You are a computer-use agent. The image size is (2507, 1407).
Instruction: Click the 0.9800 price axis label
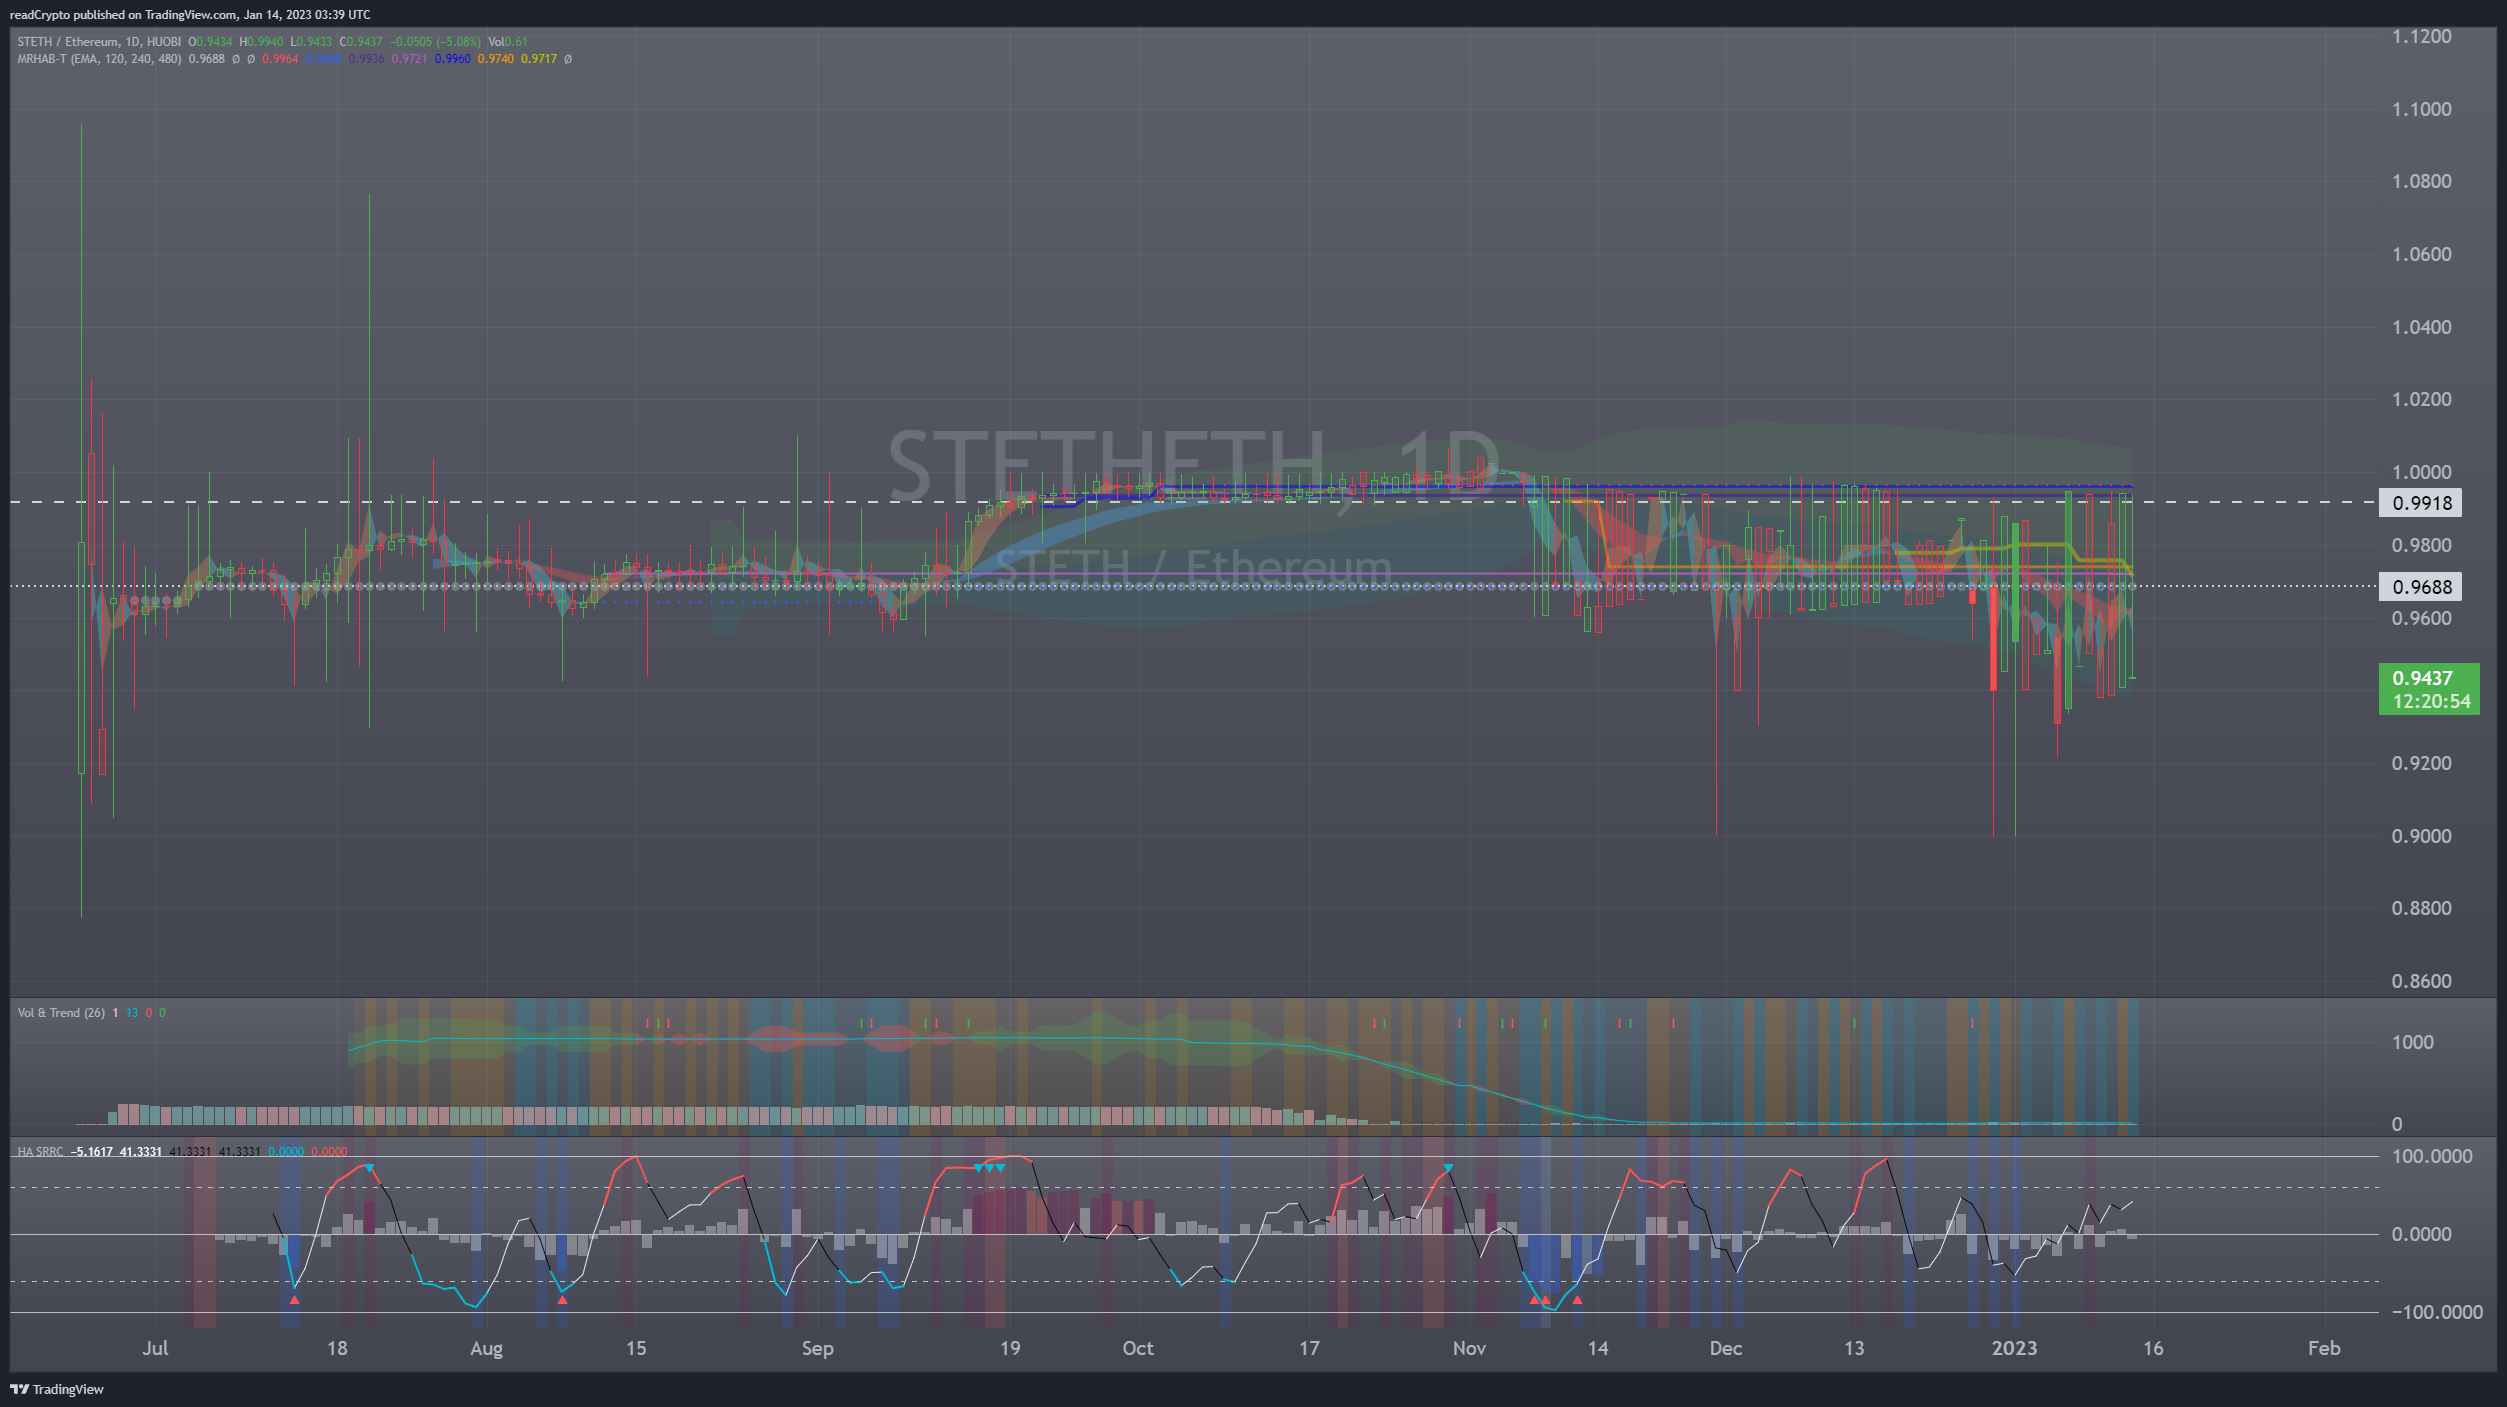point(2421,545)
